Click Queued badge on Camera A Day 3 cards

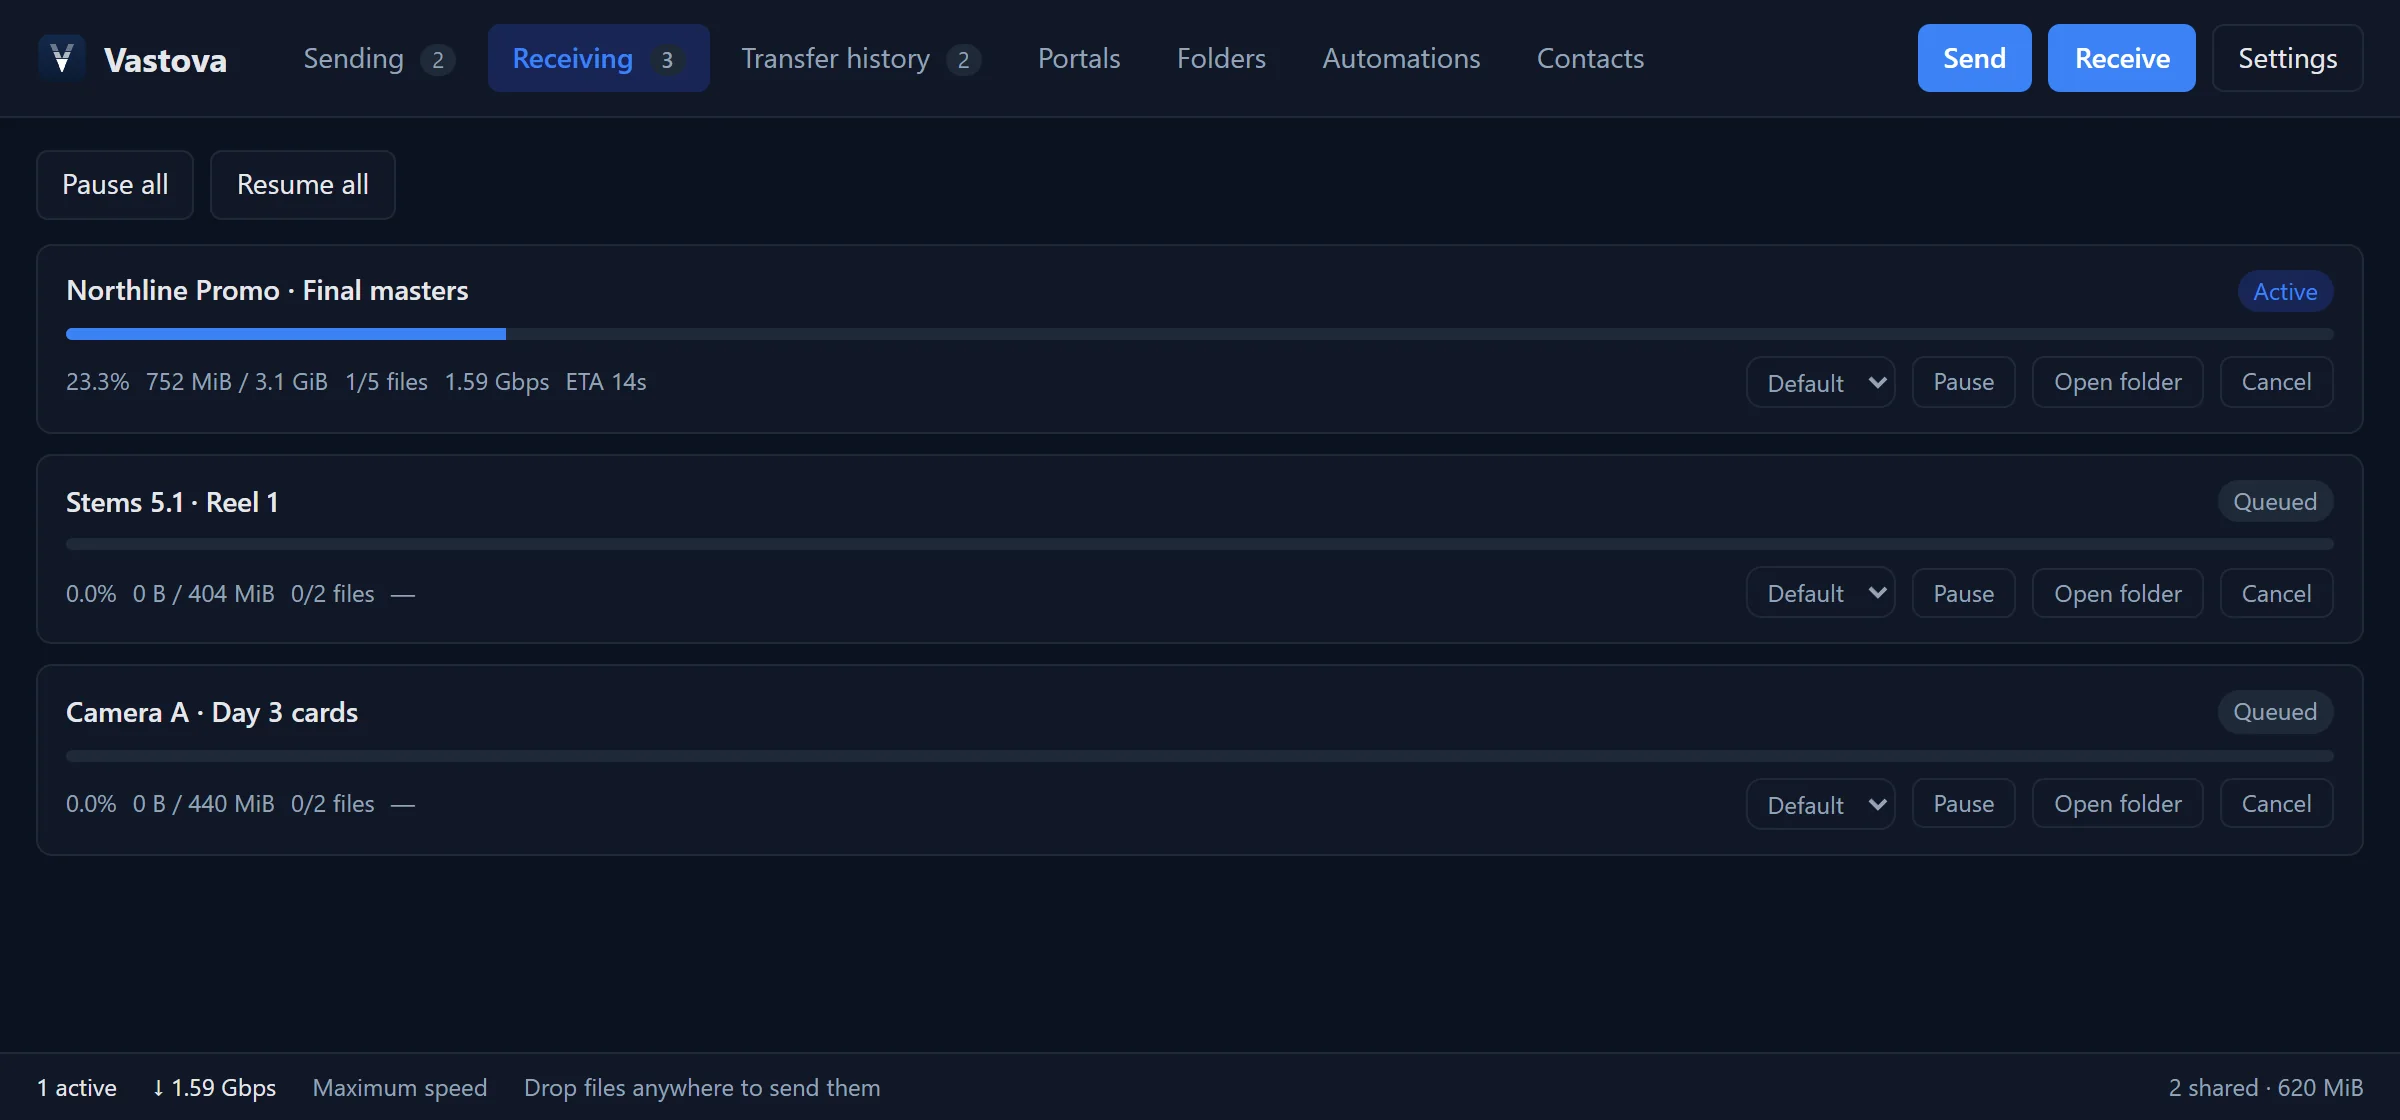pos(2275,712)
